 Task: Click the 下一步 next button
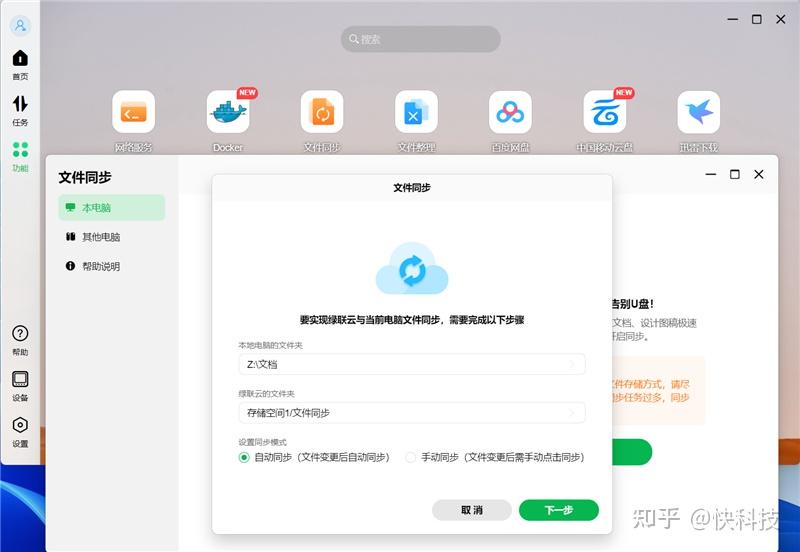tap(559, 510)
